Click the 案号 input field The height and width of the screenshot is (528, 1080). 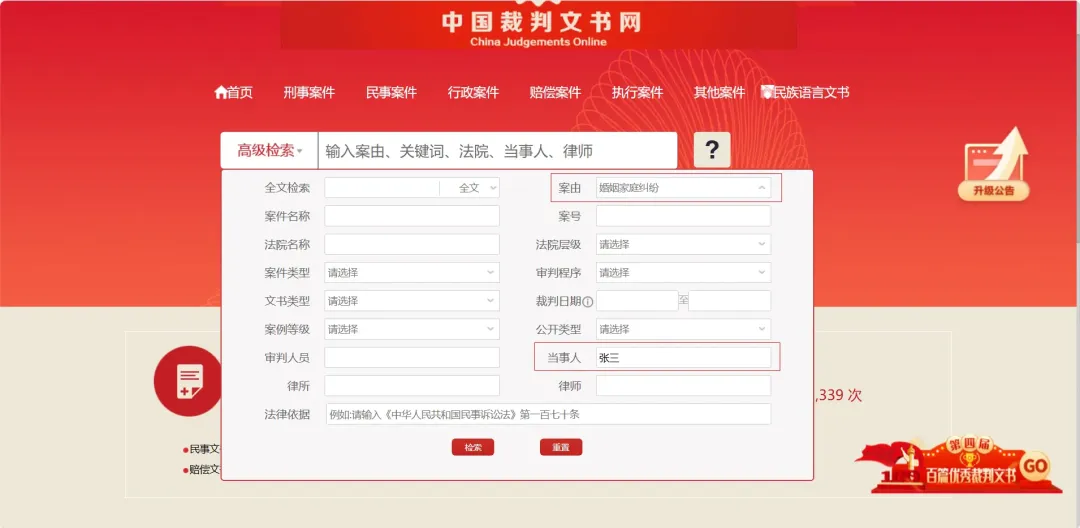pos(683,216)
